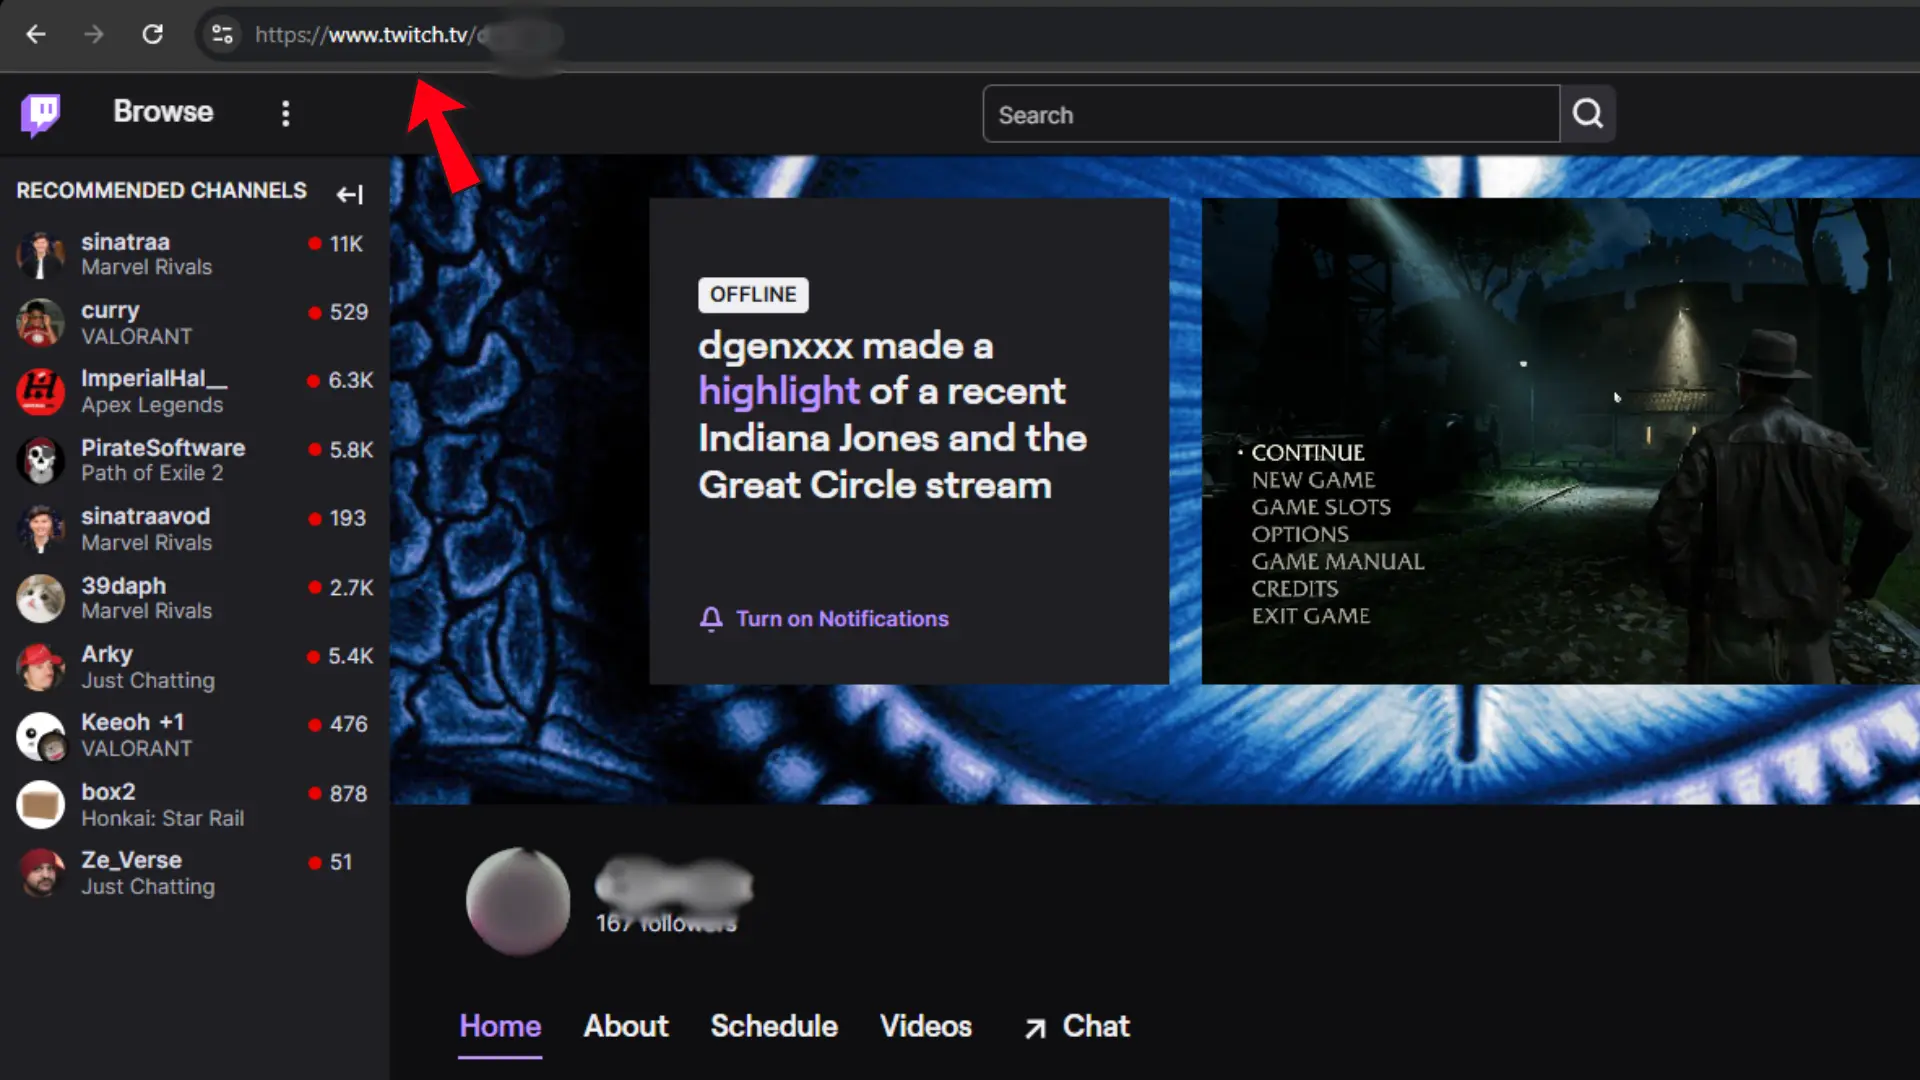The height and width of the screenshot is (1080, 1920).
Task: Switch to the Videos tab
Action: pos(926,1027)
